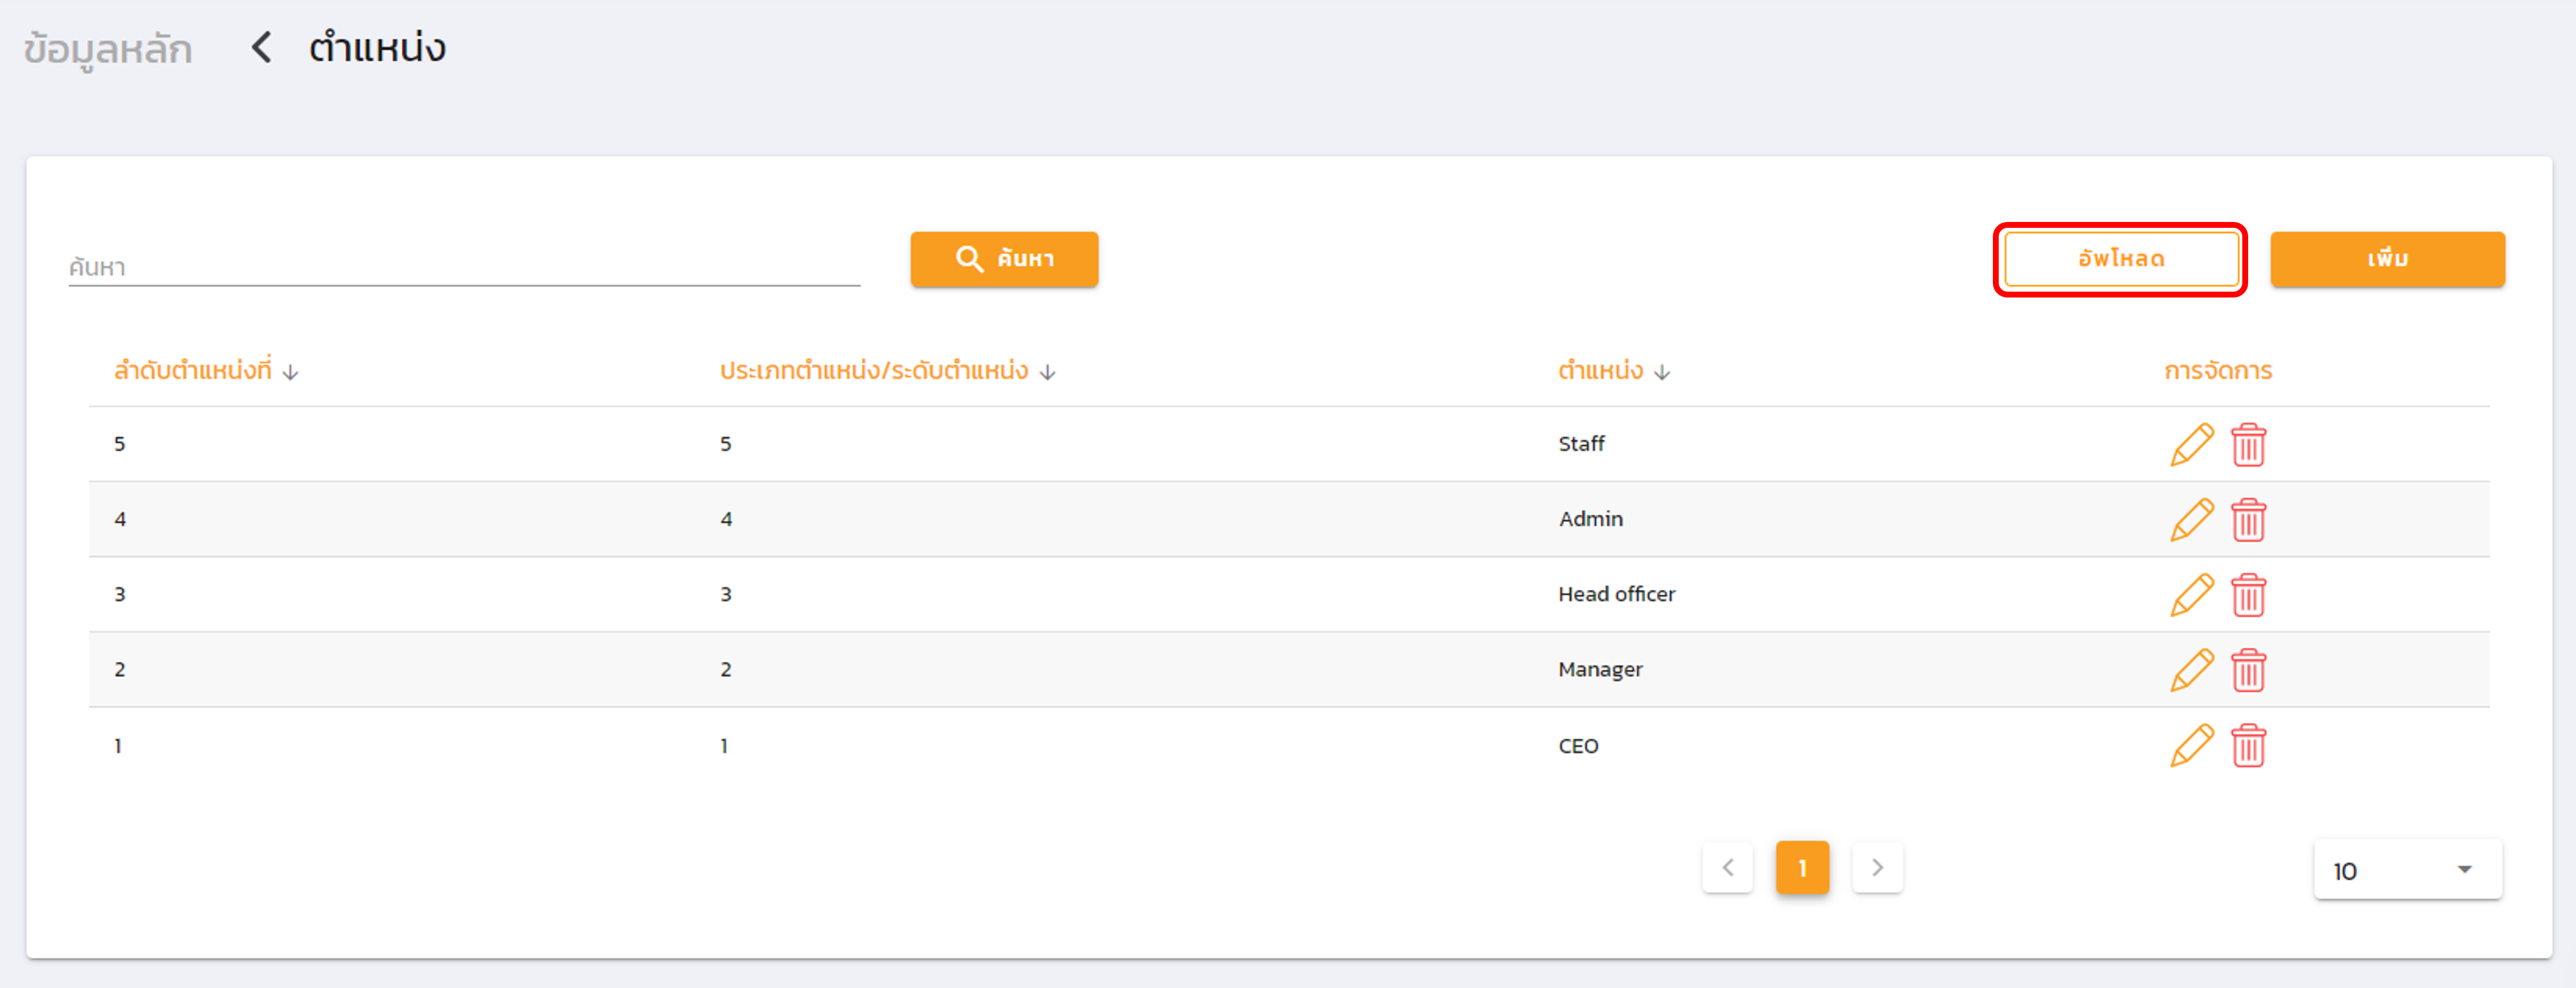Focus the ค้นหา search text field

click(463, 267)
